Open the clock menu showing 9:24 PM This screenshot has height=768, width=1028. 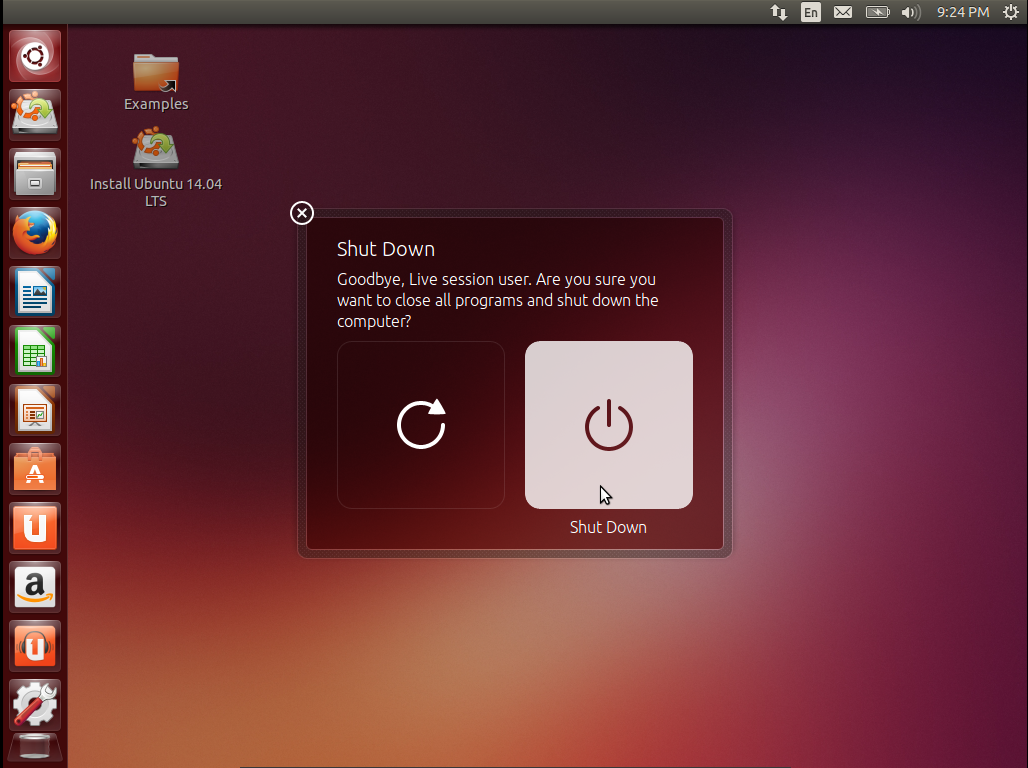pyautogui.click(x=962, y=12)
